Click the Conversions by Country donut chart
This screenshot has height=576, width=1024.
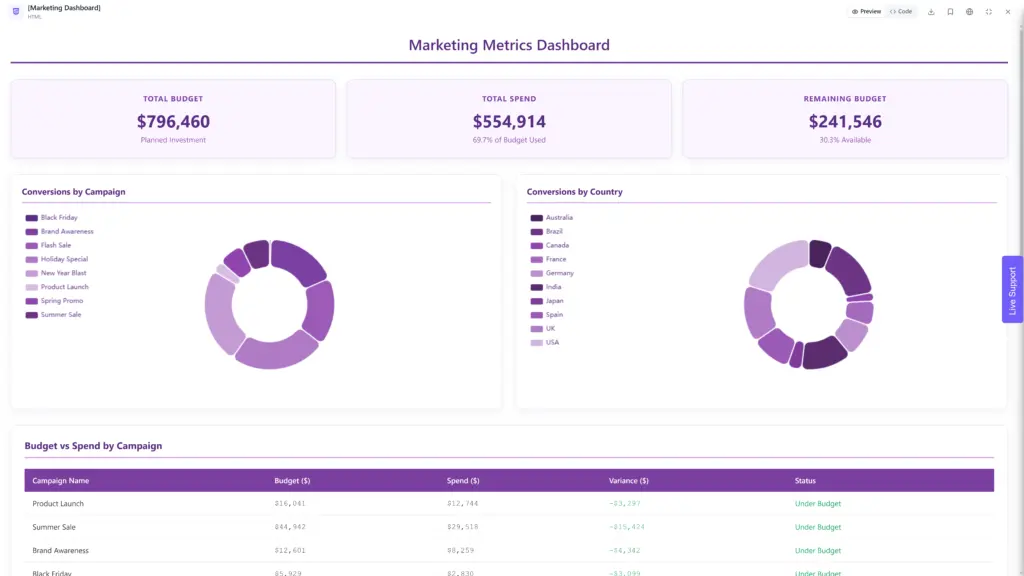[x=808, y=304]
